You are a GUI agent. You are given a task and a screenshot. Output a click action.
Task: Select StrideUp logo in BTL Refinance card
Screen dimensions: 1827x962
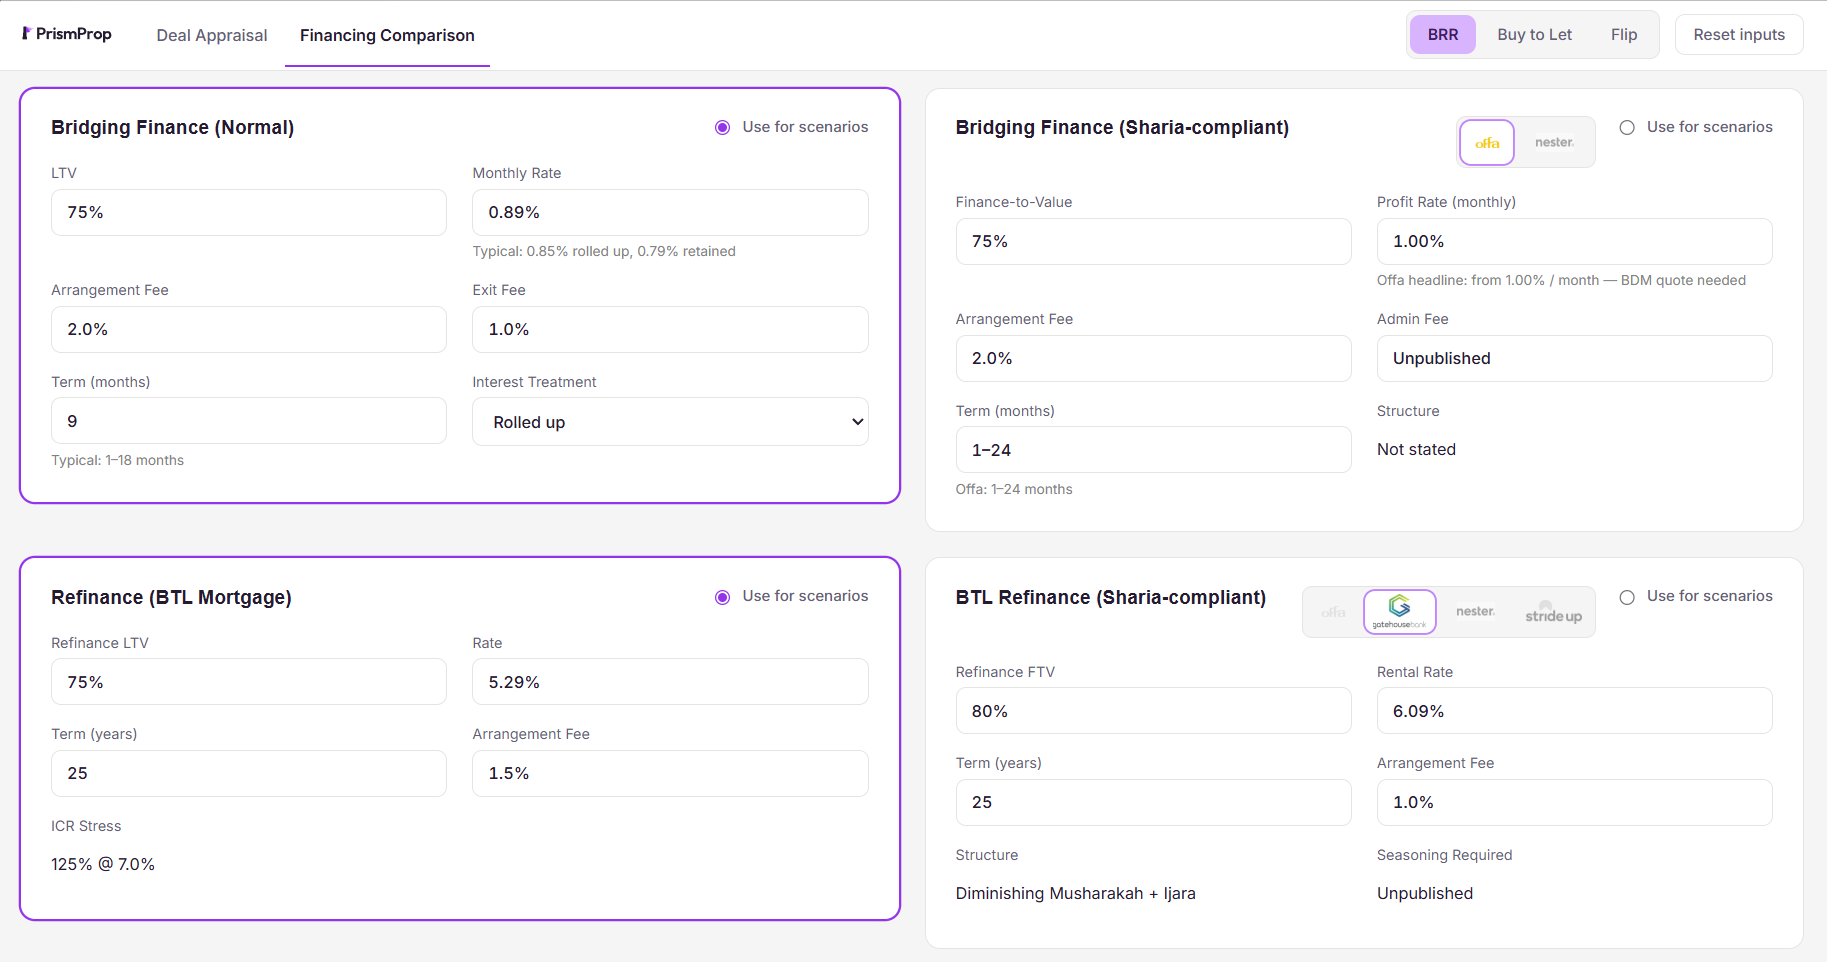(x=1553, y=611)
